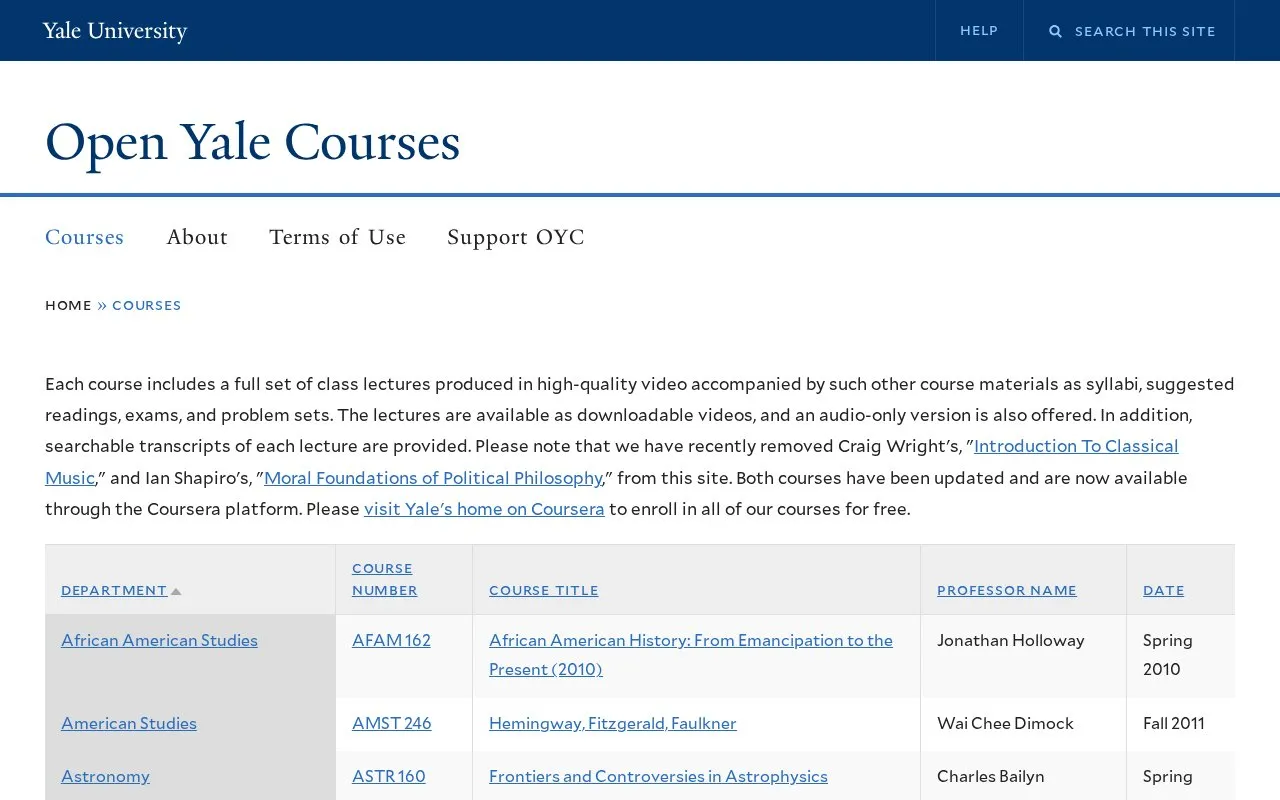Open Support OYC navigation item
1280x800 pixels.
[516, 237]
